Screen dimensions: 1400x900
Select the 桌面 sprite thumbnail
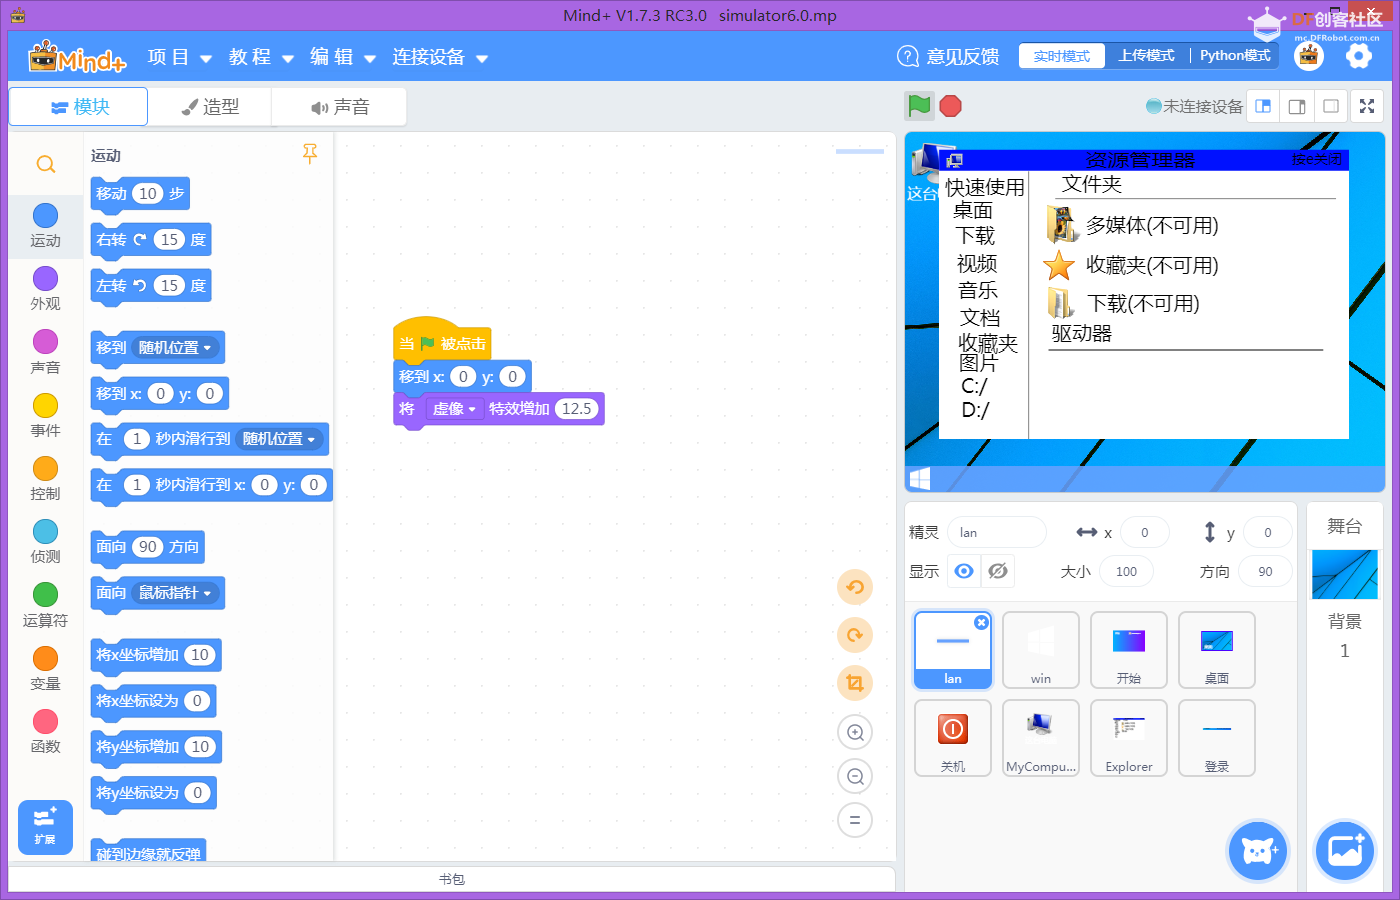coord(1217,650)
